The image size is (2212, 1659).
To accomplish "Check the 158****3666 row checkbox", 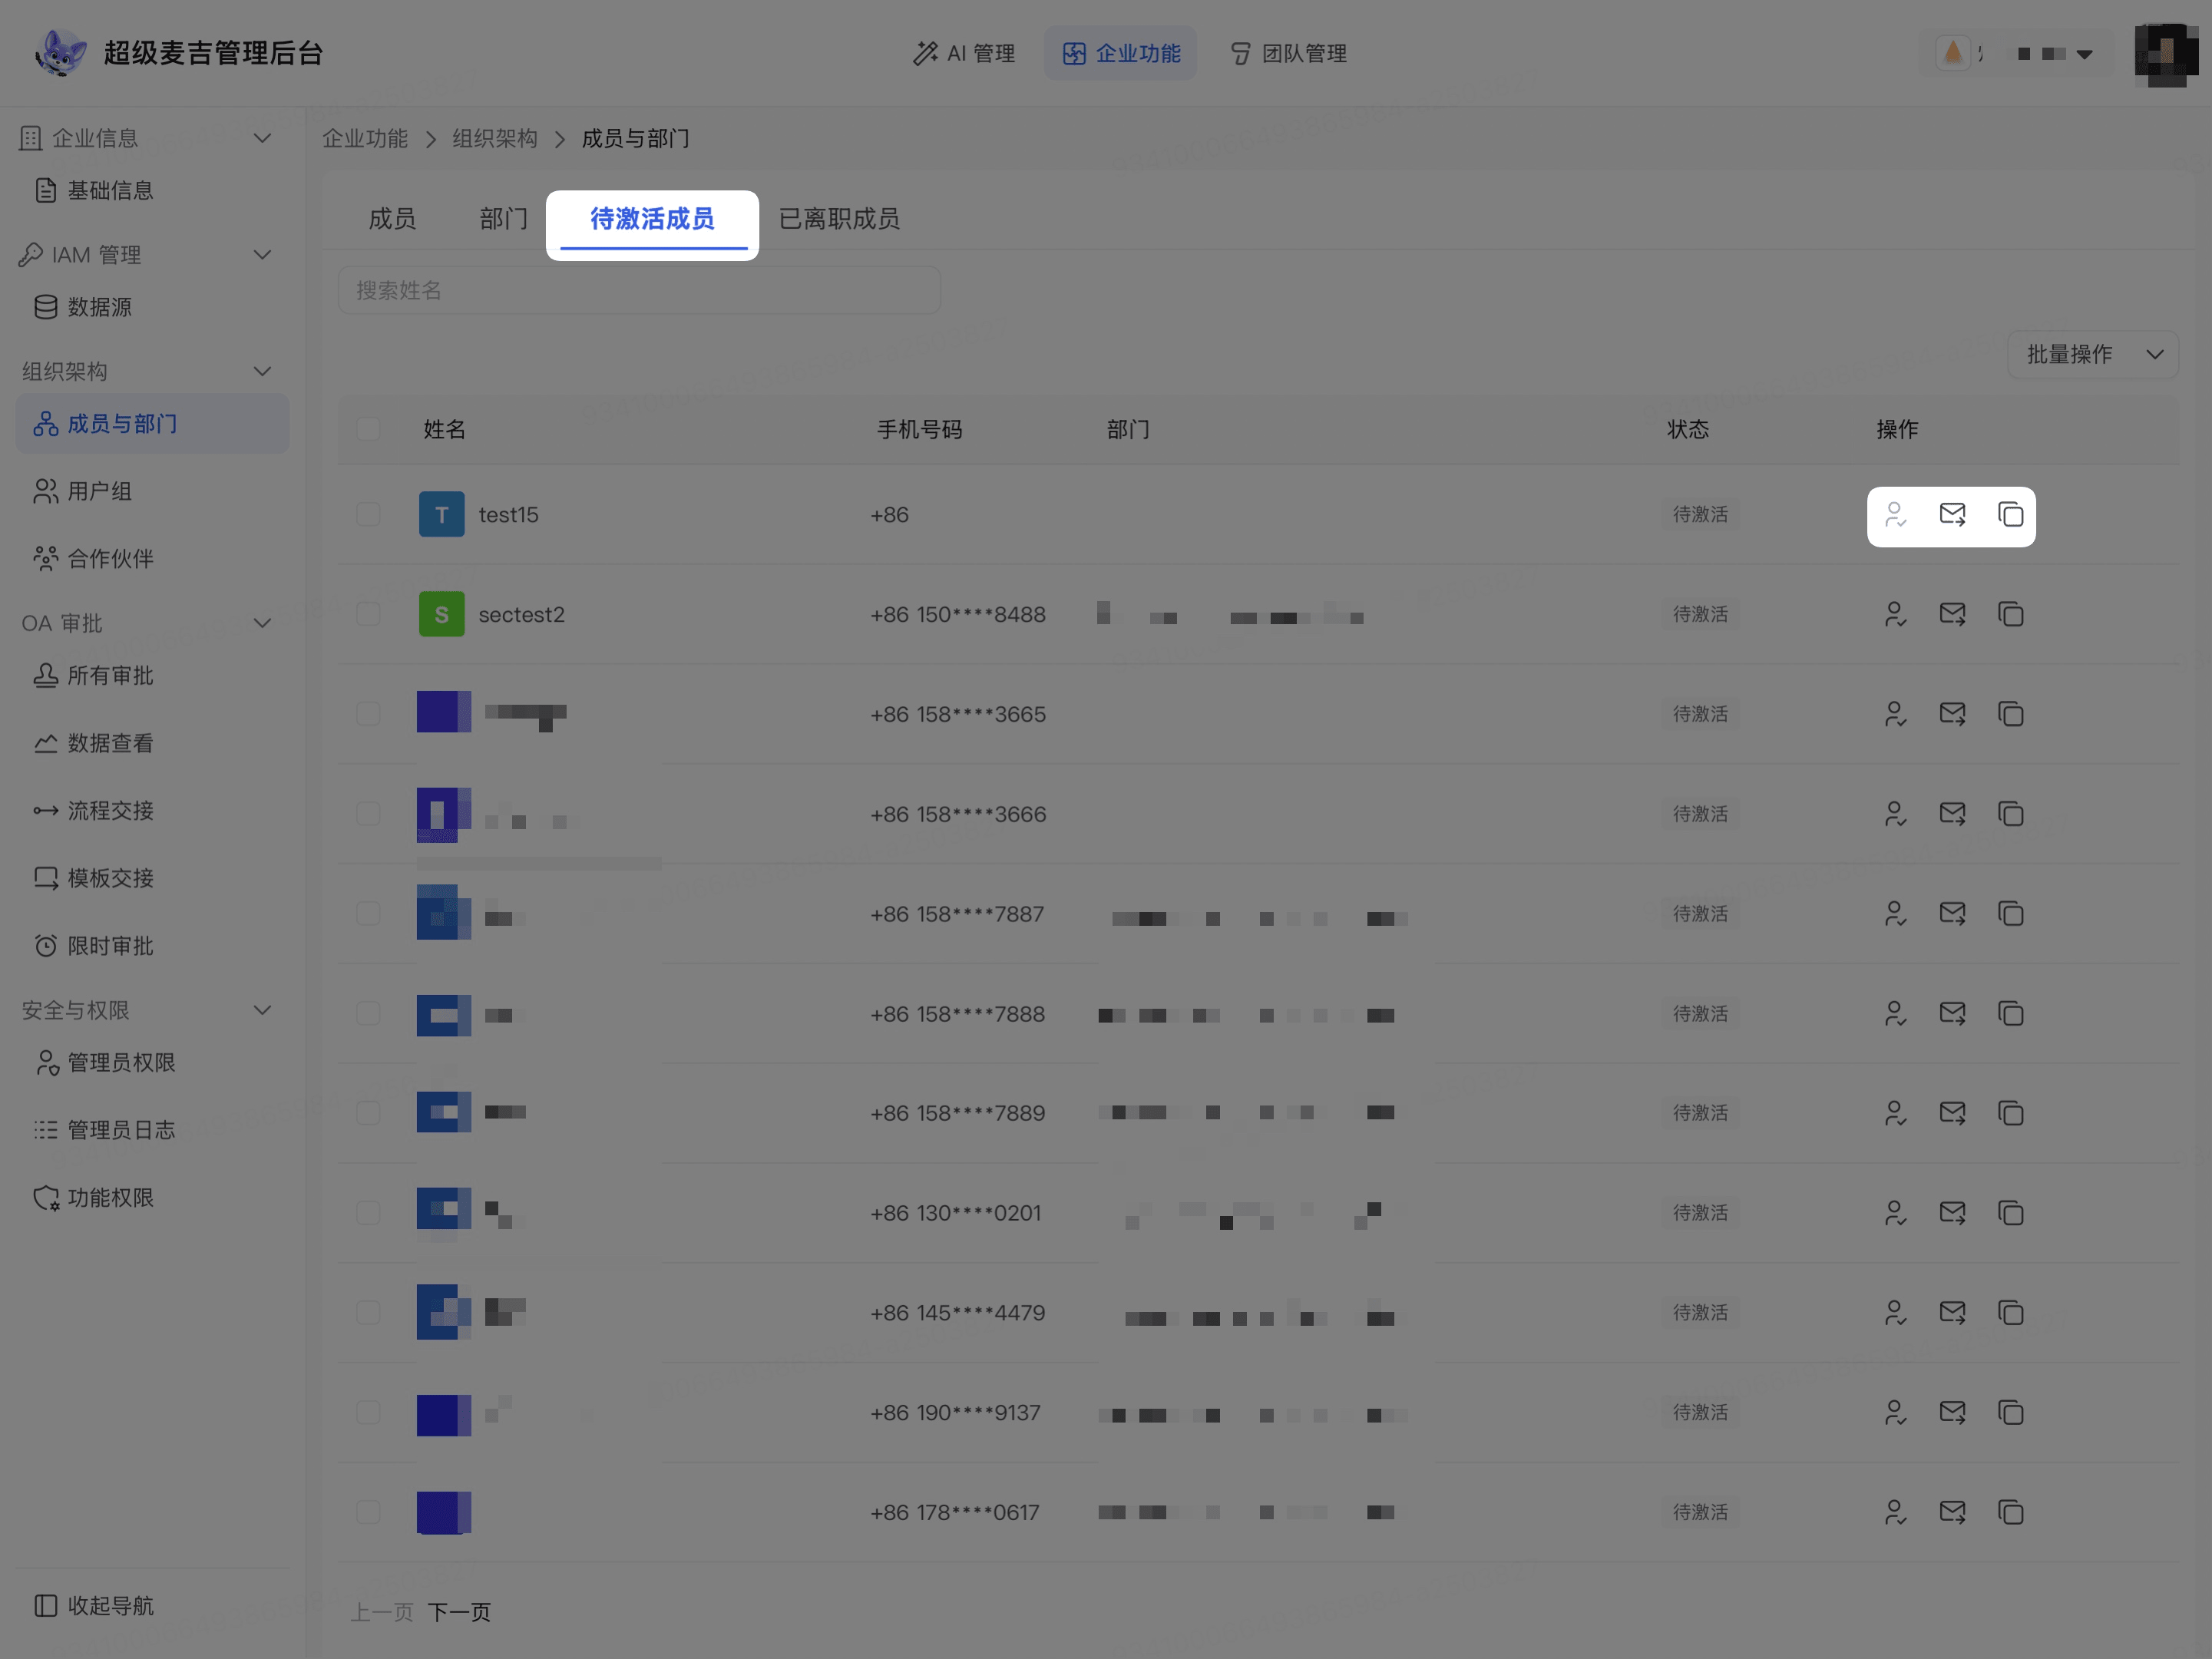I will pyautogui.click(x=368, y=814).
